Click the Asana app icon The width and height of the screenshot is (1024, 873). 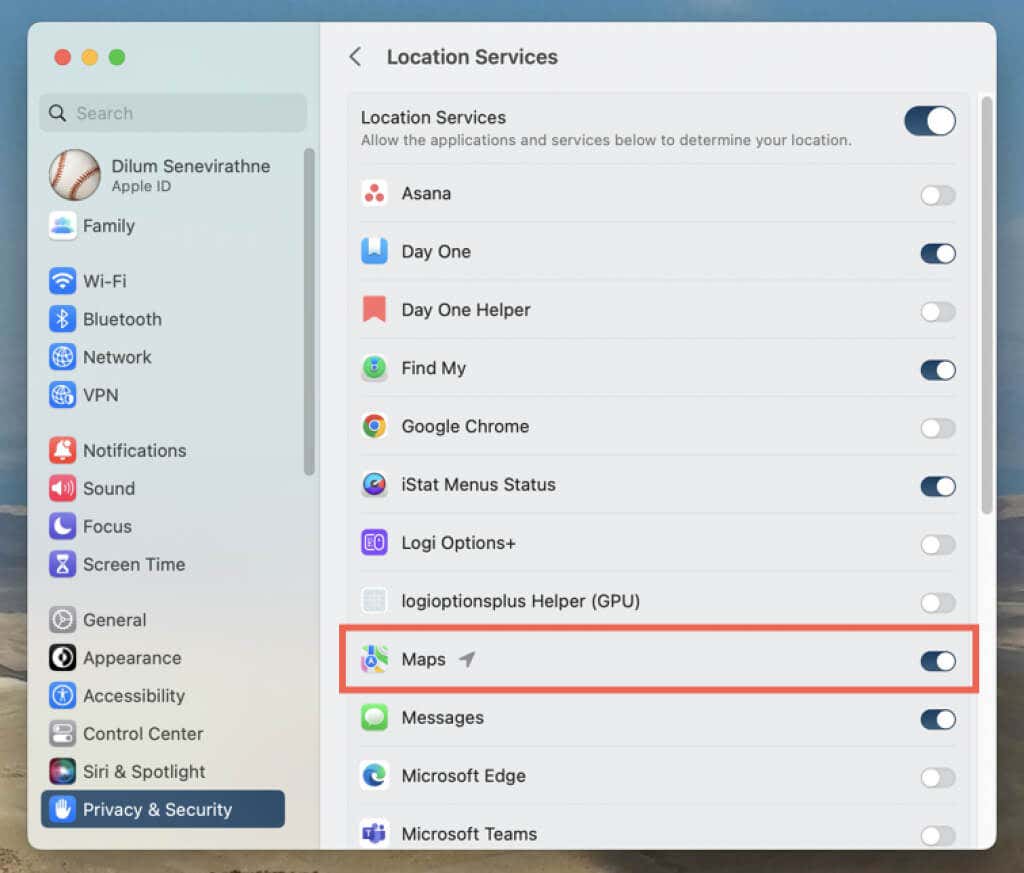[x=374, y=193]
